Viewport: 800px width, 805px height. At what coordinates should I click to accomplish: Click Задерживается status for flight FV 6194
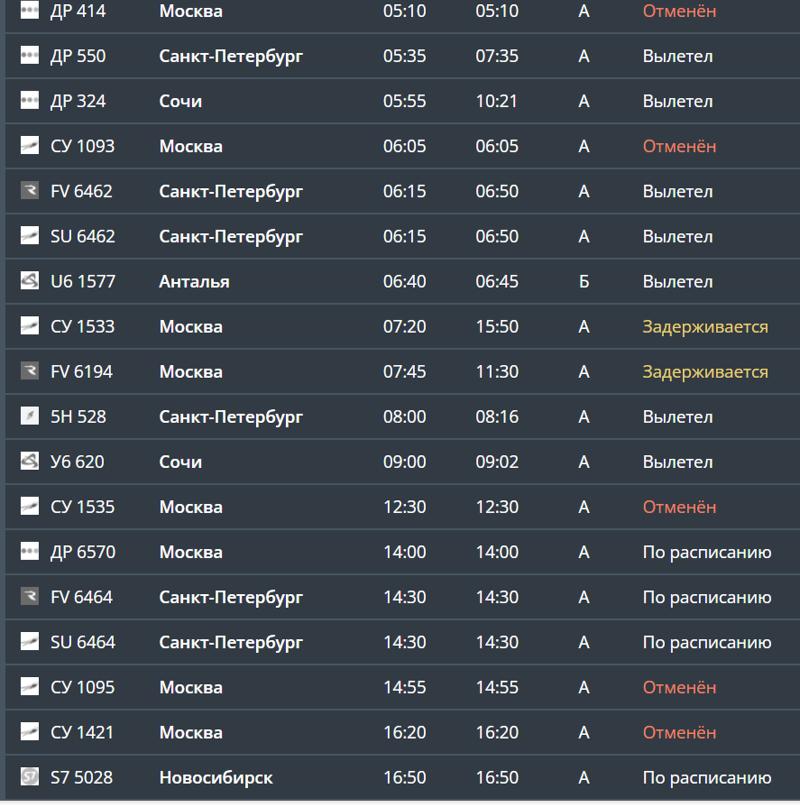pyautogui.click(x=705, y=372)
